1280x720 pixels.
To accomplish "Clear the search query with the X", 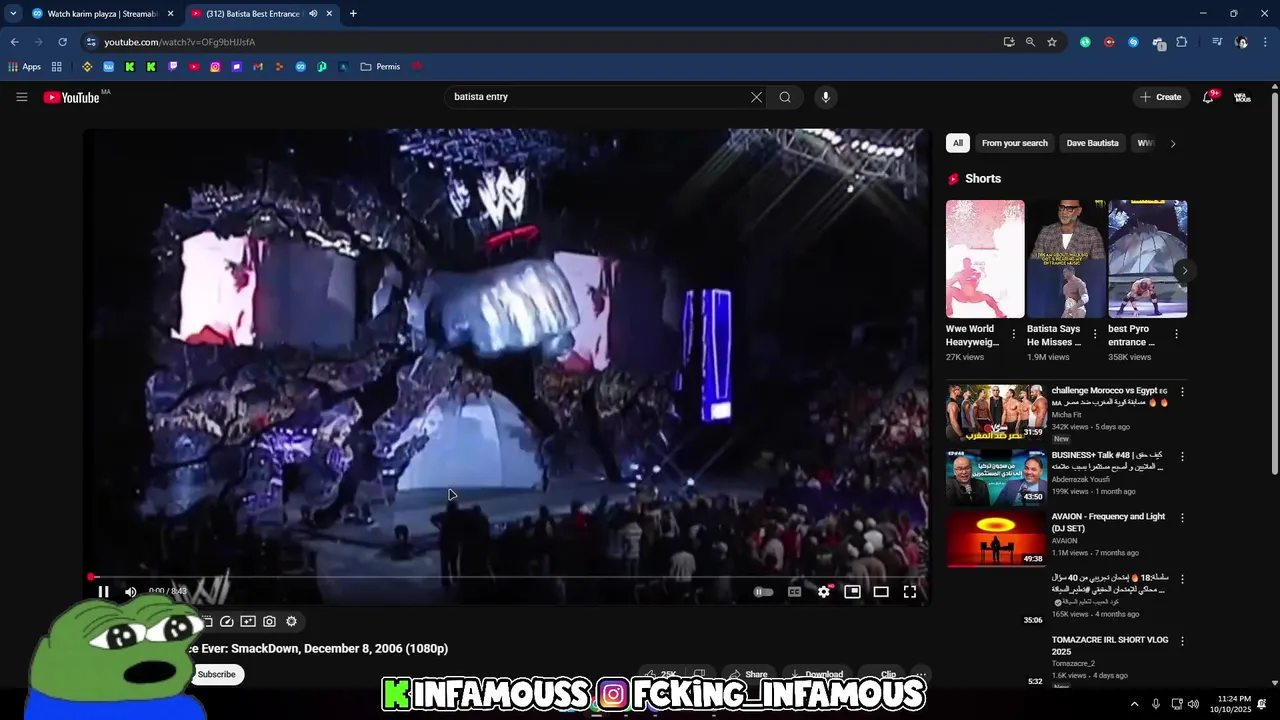I will (x=756, y=97).
